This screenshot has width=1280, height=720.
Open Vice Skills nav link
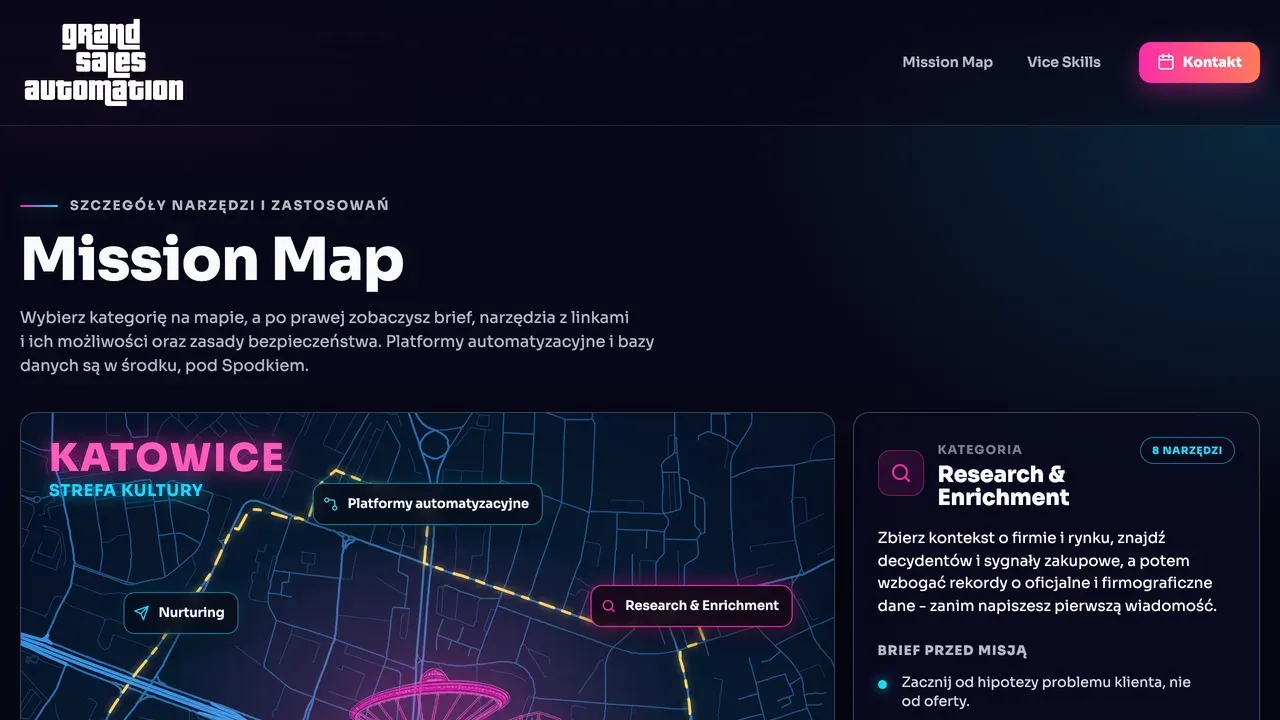click(x=1063, y=62)
